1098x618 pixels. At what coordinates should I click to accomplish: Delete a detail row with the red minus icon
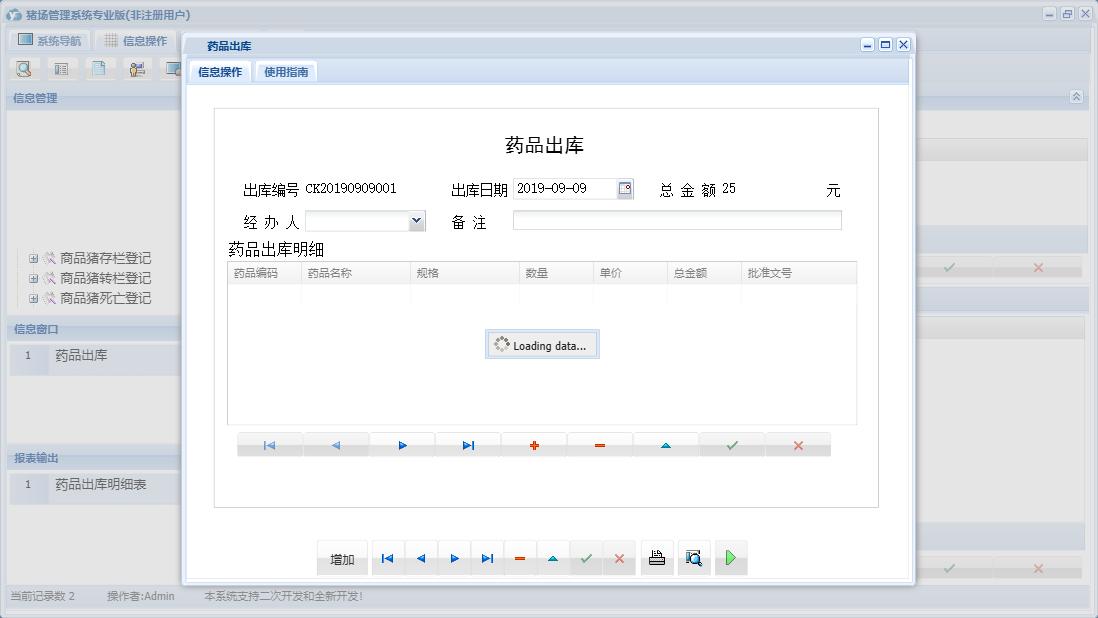point(599,443)
